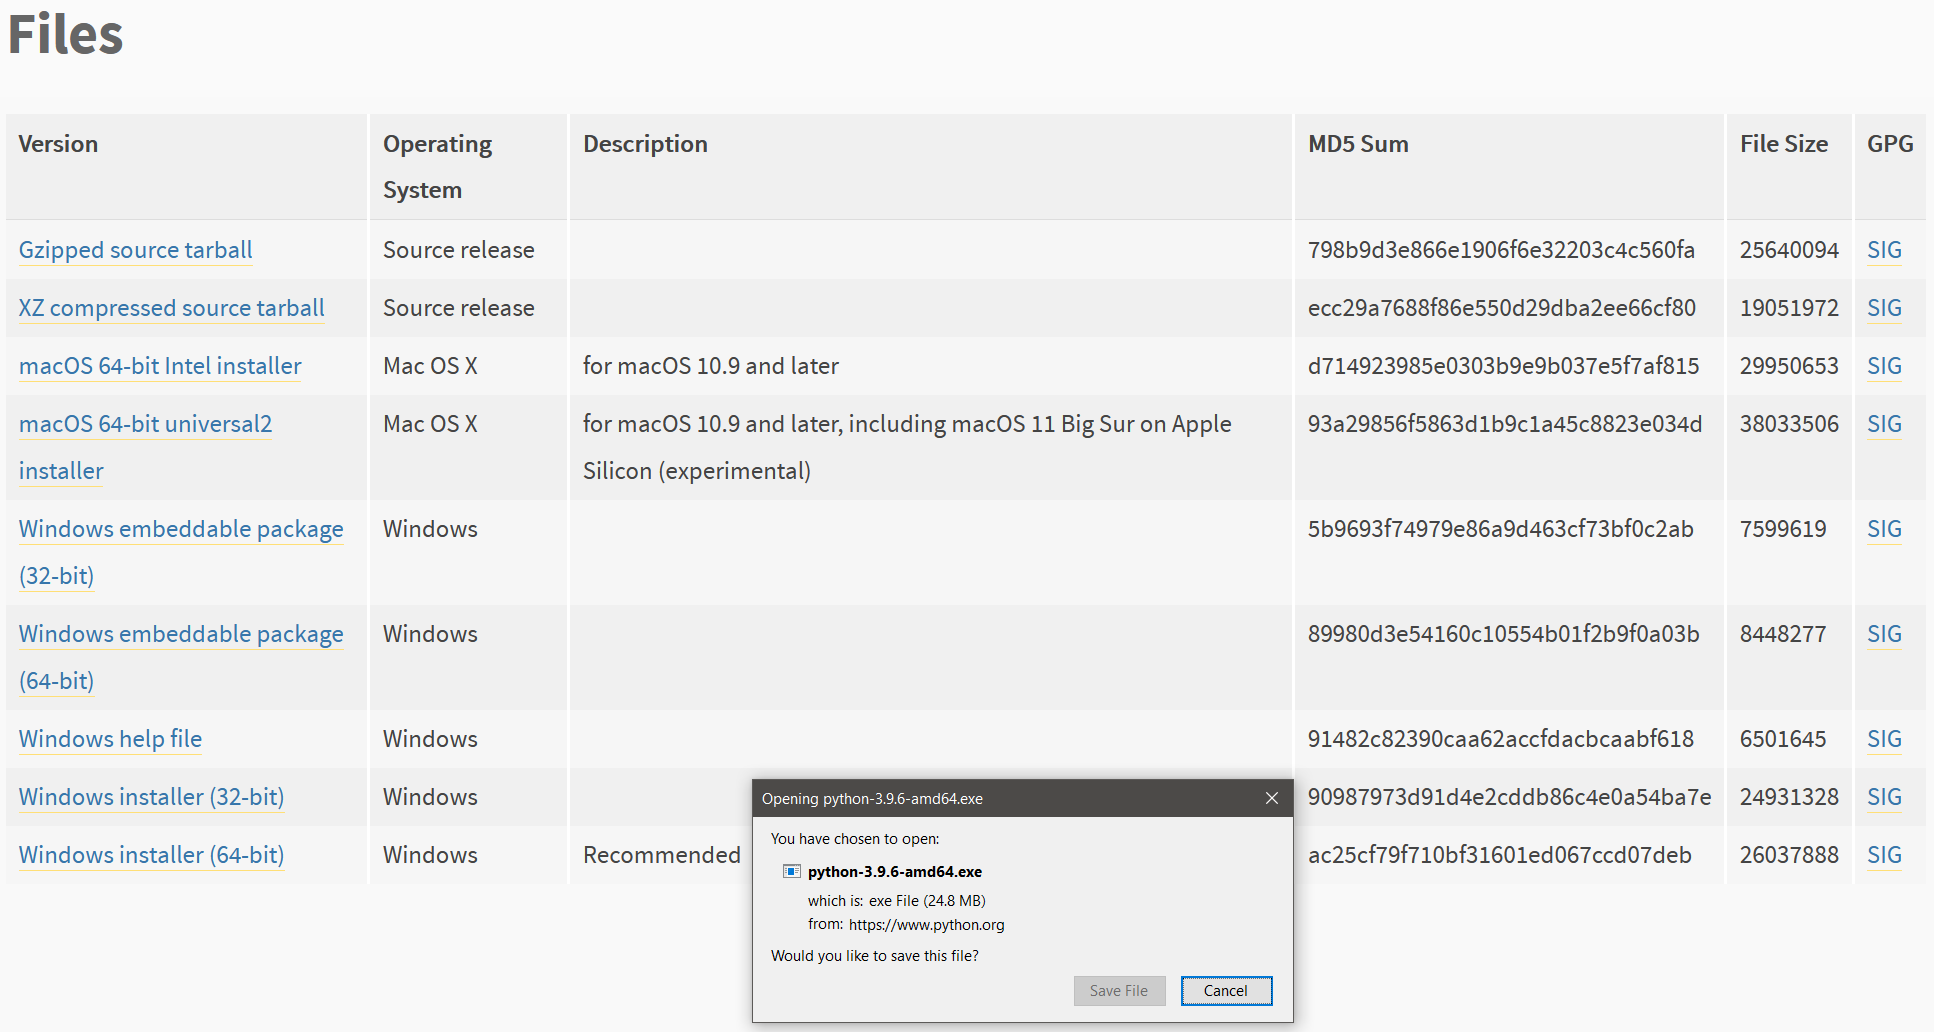The height and width of the screenshot is (1032, 1934).
Task: Select Windows installer (32-bit) link
Action: (x=151, y=797)
